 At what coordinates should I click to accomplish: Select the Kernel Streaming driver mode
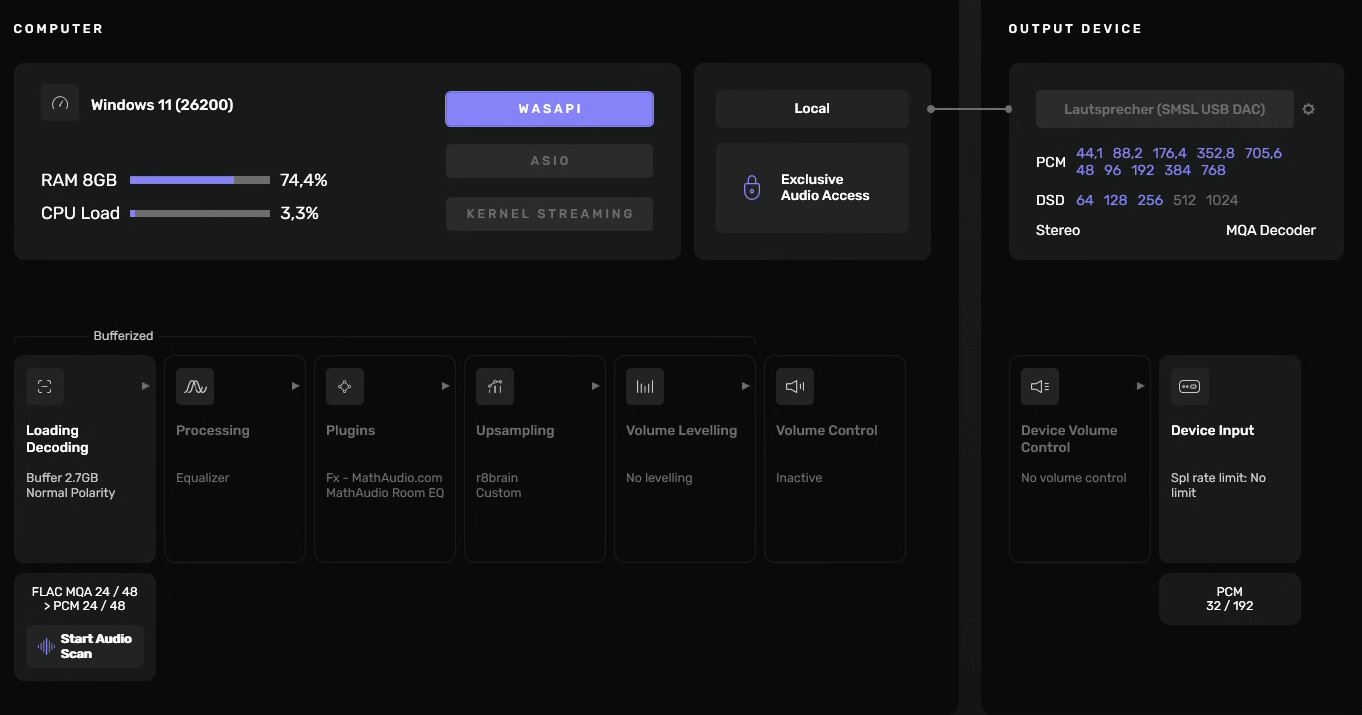tap(549, 214)
